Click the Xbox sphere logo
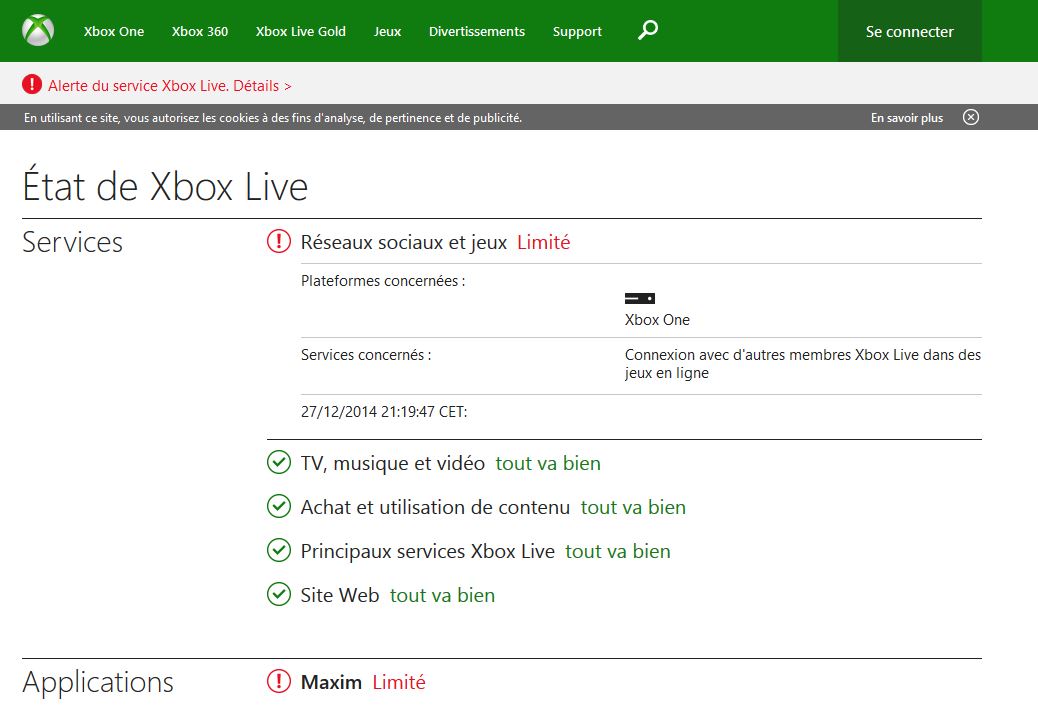The image size is (1038, 724). click(38, 30)
